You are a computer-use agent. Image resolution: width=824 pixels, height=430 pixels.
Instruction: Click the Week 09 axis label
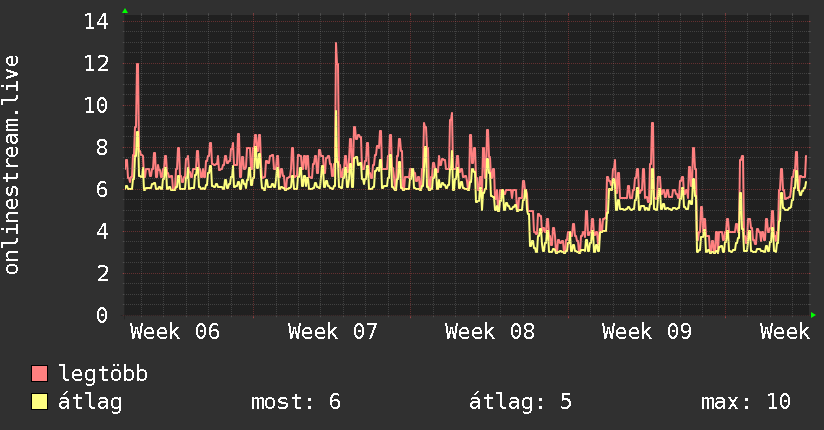[x=646, y=332]
